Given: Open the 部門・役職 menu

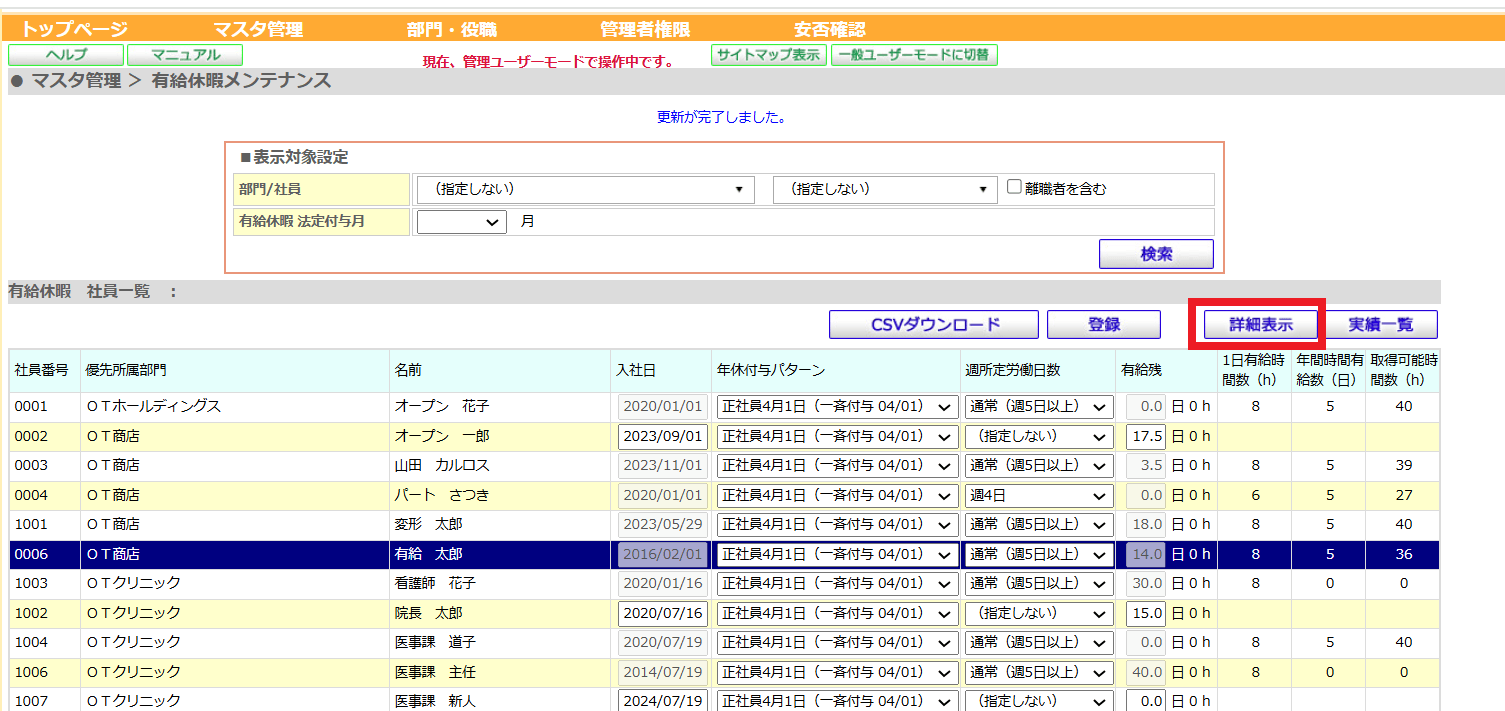Looking at the screenshot, I should 452,30.
